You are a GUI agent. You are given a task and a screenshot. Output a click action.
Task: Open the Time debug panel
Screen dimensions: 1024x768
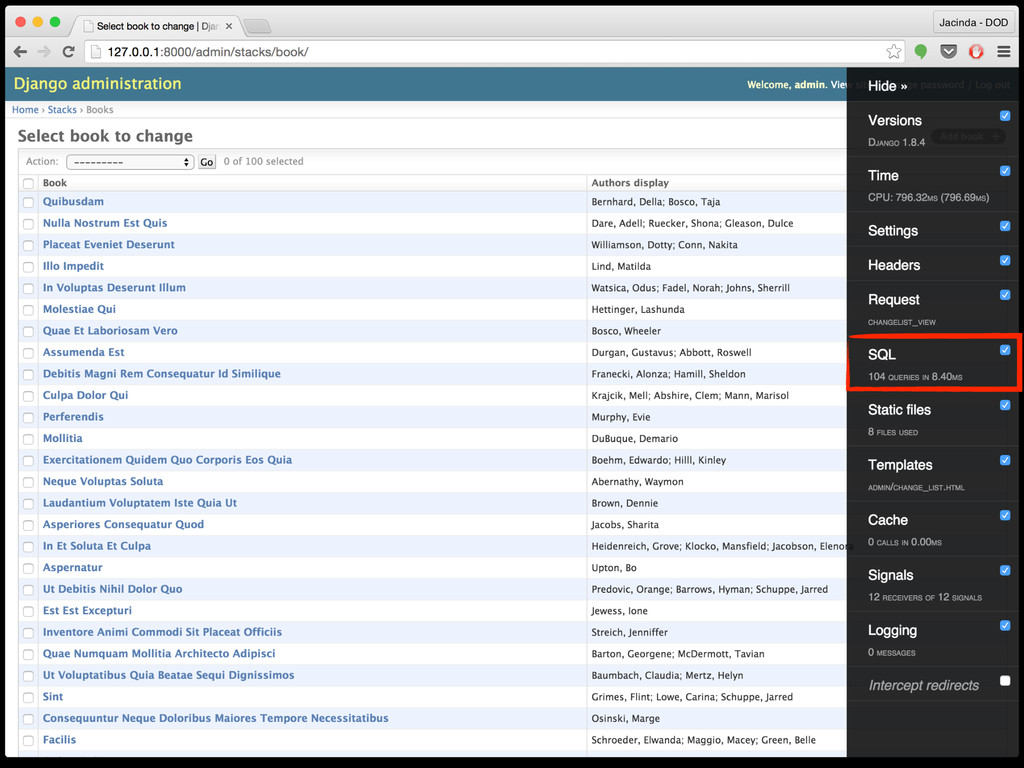point(883,176)
